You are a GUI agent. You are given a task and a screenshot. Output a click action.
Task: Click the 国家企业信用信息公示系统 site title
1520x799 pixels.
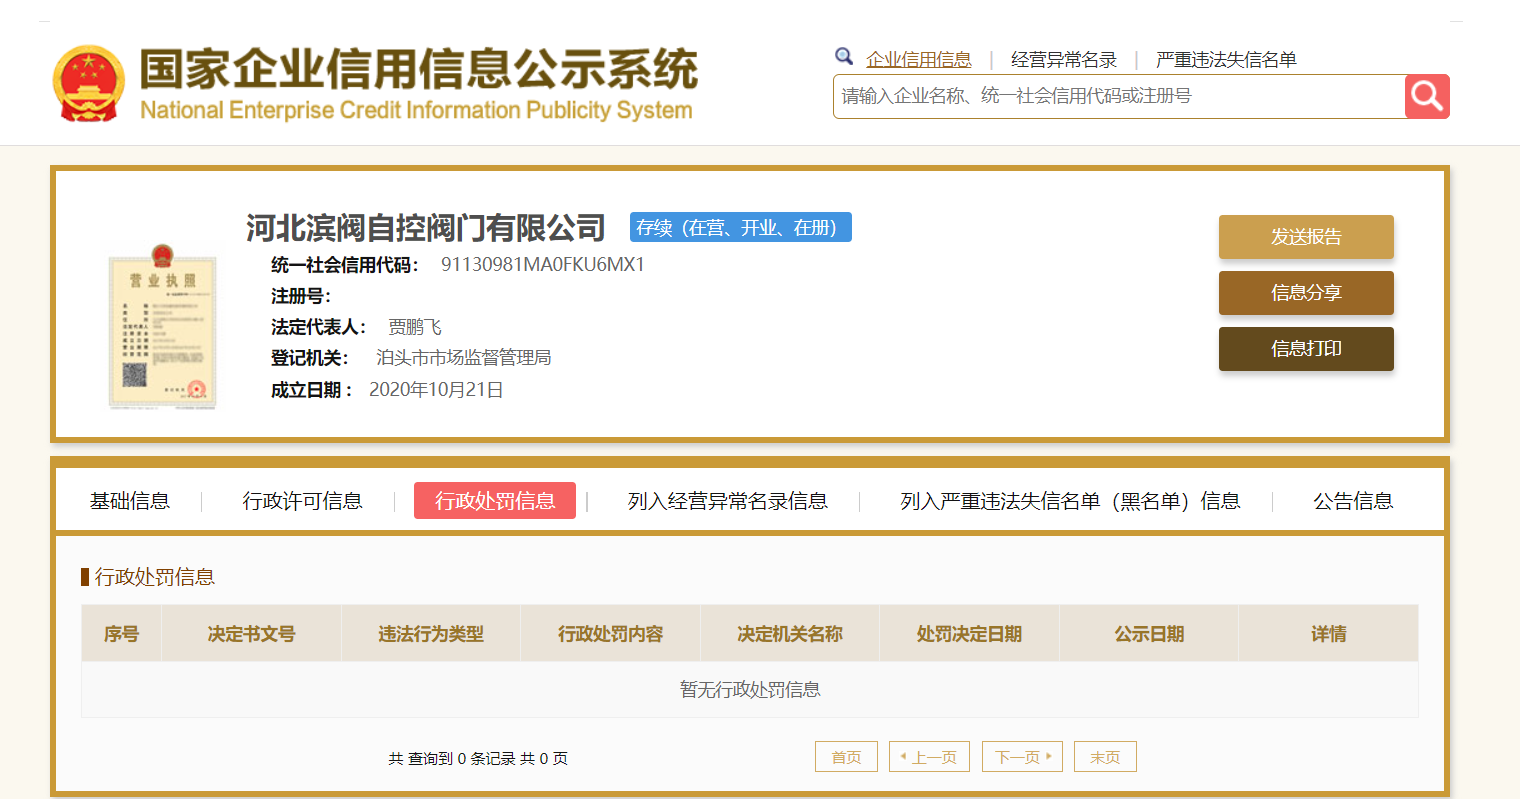coord(418,69)
